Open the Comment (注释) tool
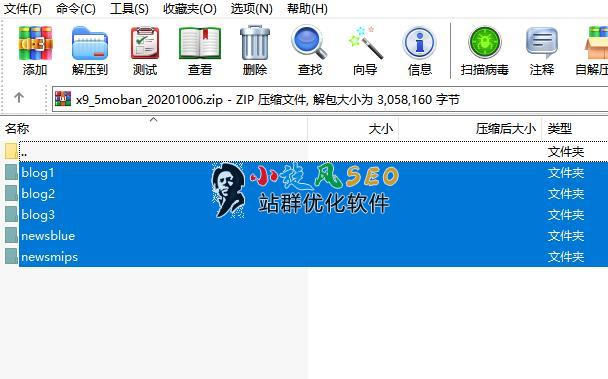Image resolution: width=608 pixels, height=379 pixels. 542,43
